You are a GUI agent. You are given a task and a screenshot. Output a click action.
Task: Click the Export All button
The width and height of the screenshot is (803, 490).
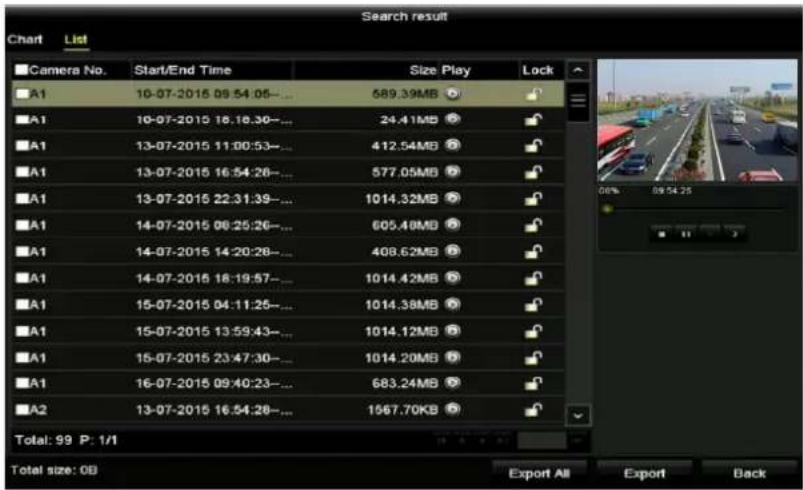(x=539, y=473)
